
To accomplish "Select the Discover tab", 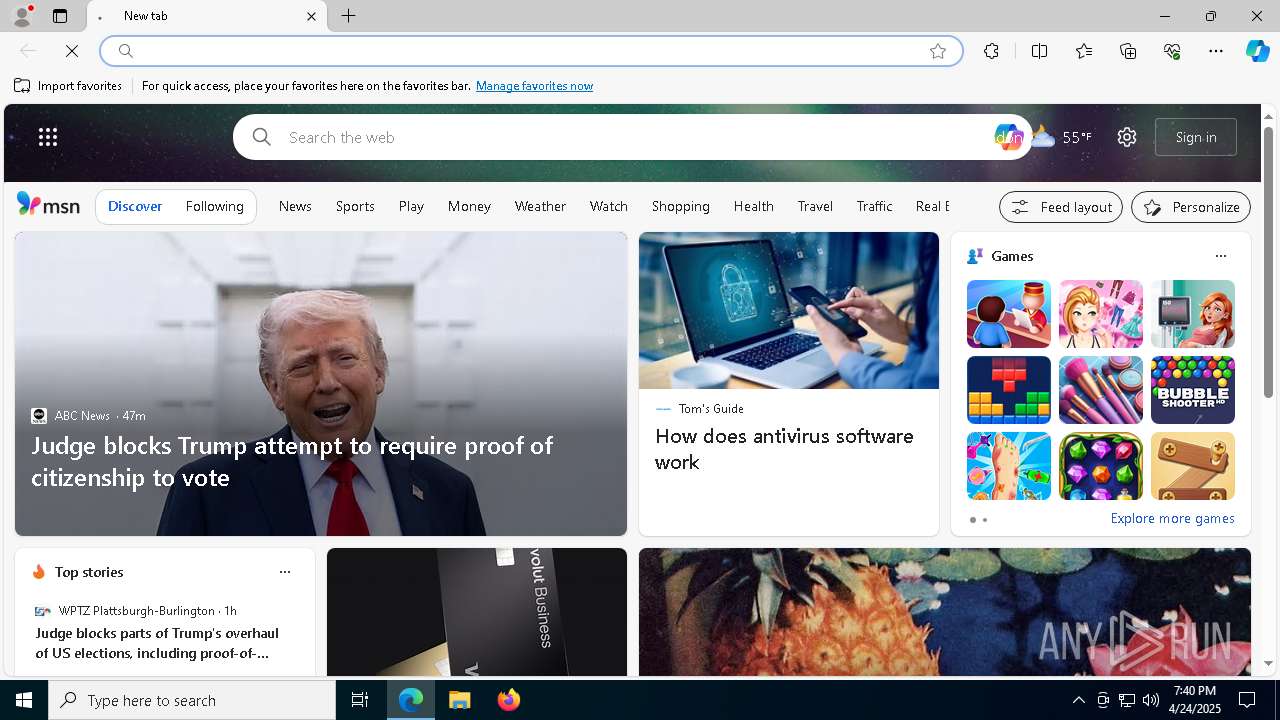I will coord(135,206).
